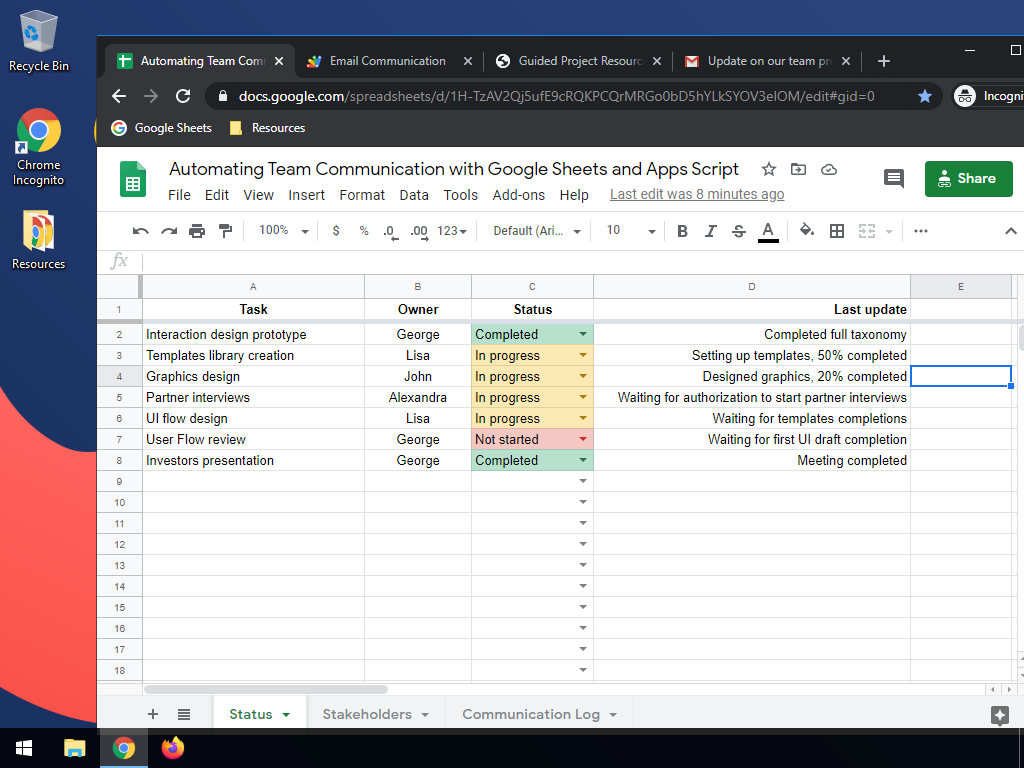Open the fill color picker
The image size is (1024, 768).
pos(806,231)
